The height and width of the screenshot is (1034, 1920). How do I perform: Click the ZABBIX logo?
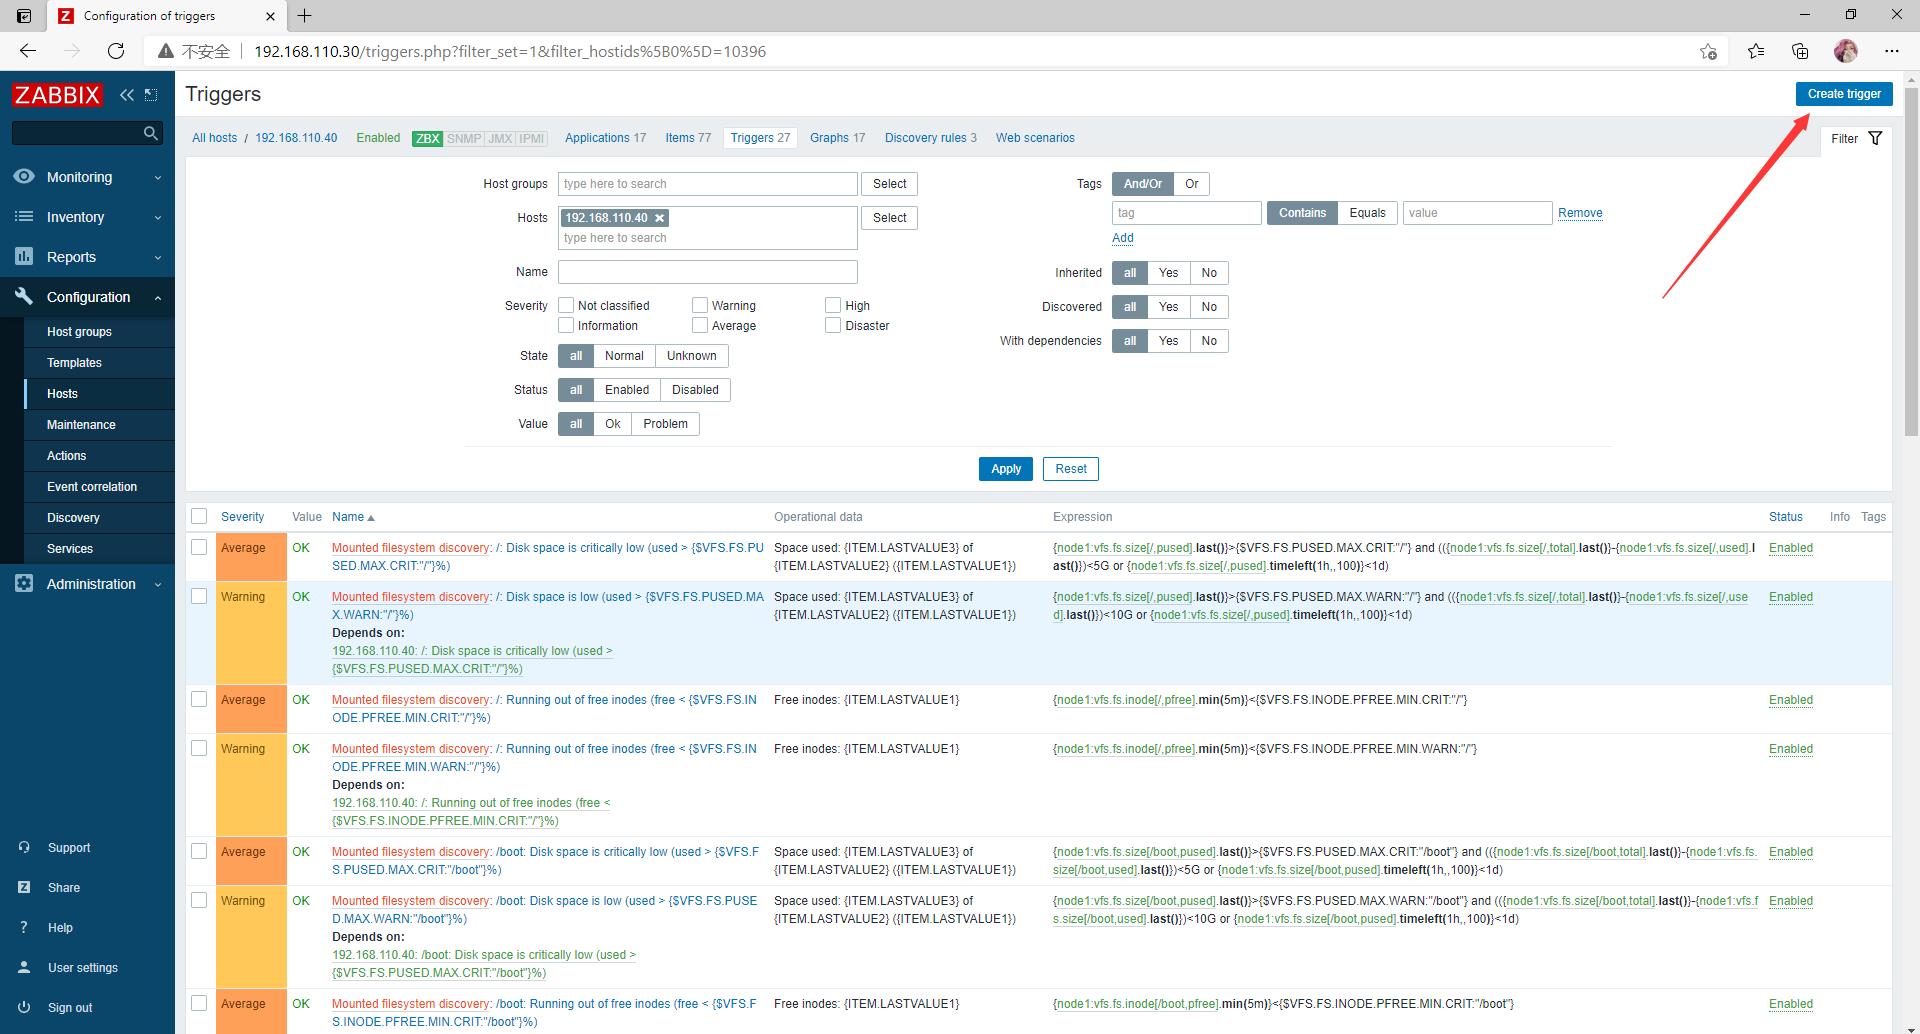point(57,94)
